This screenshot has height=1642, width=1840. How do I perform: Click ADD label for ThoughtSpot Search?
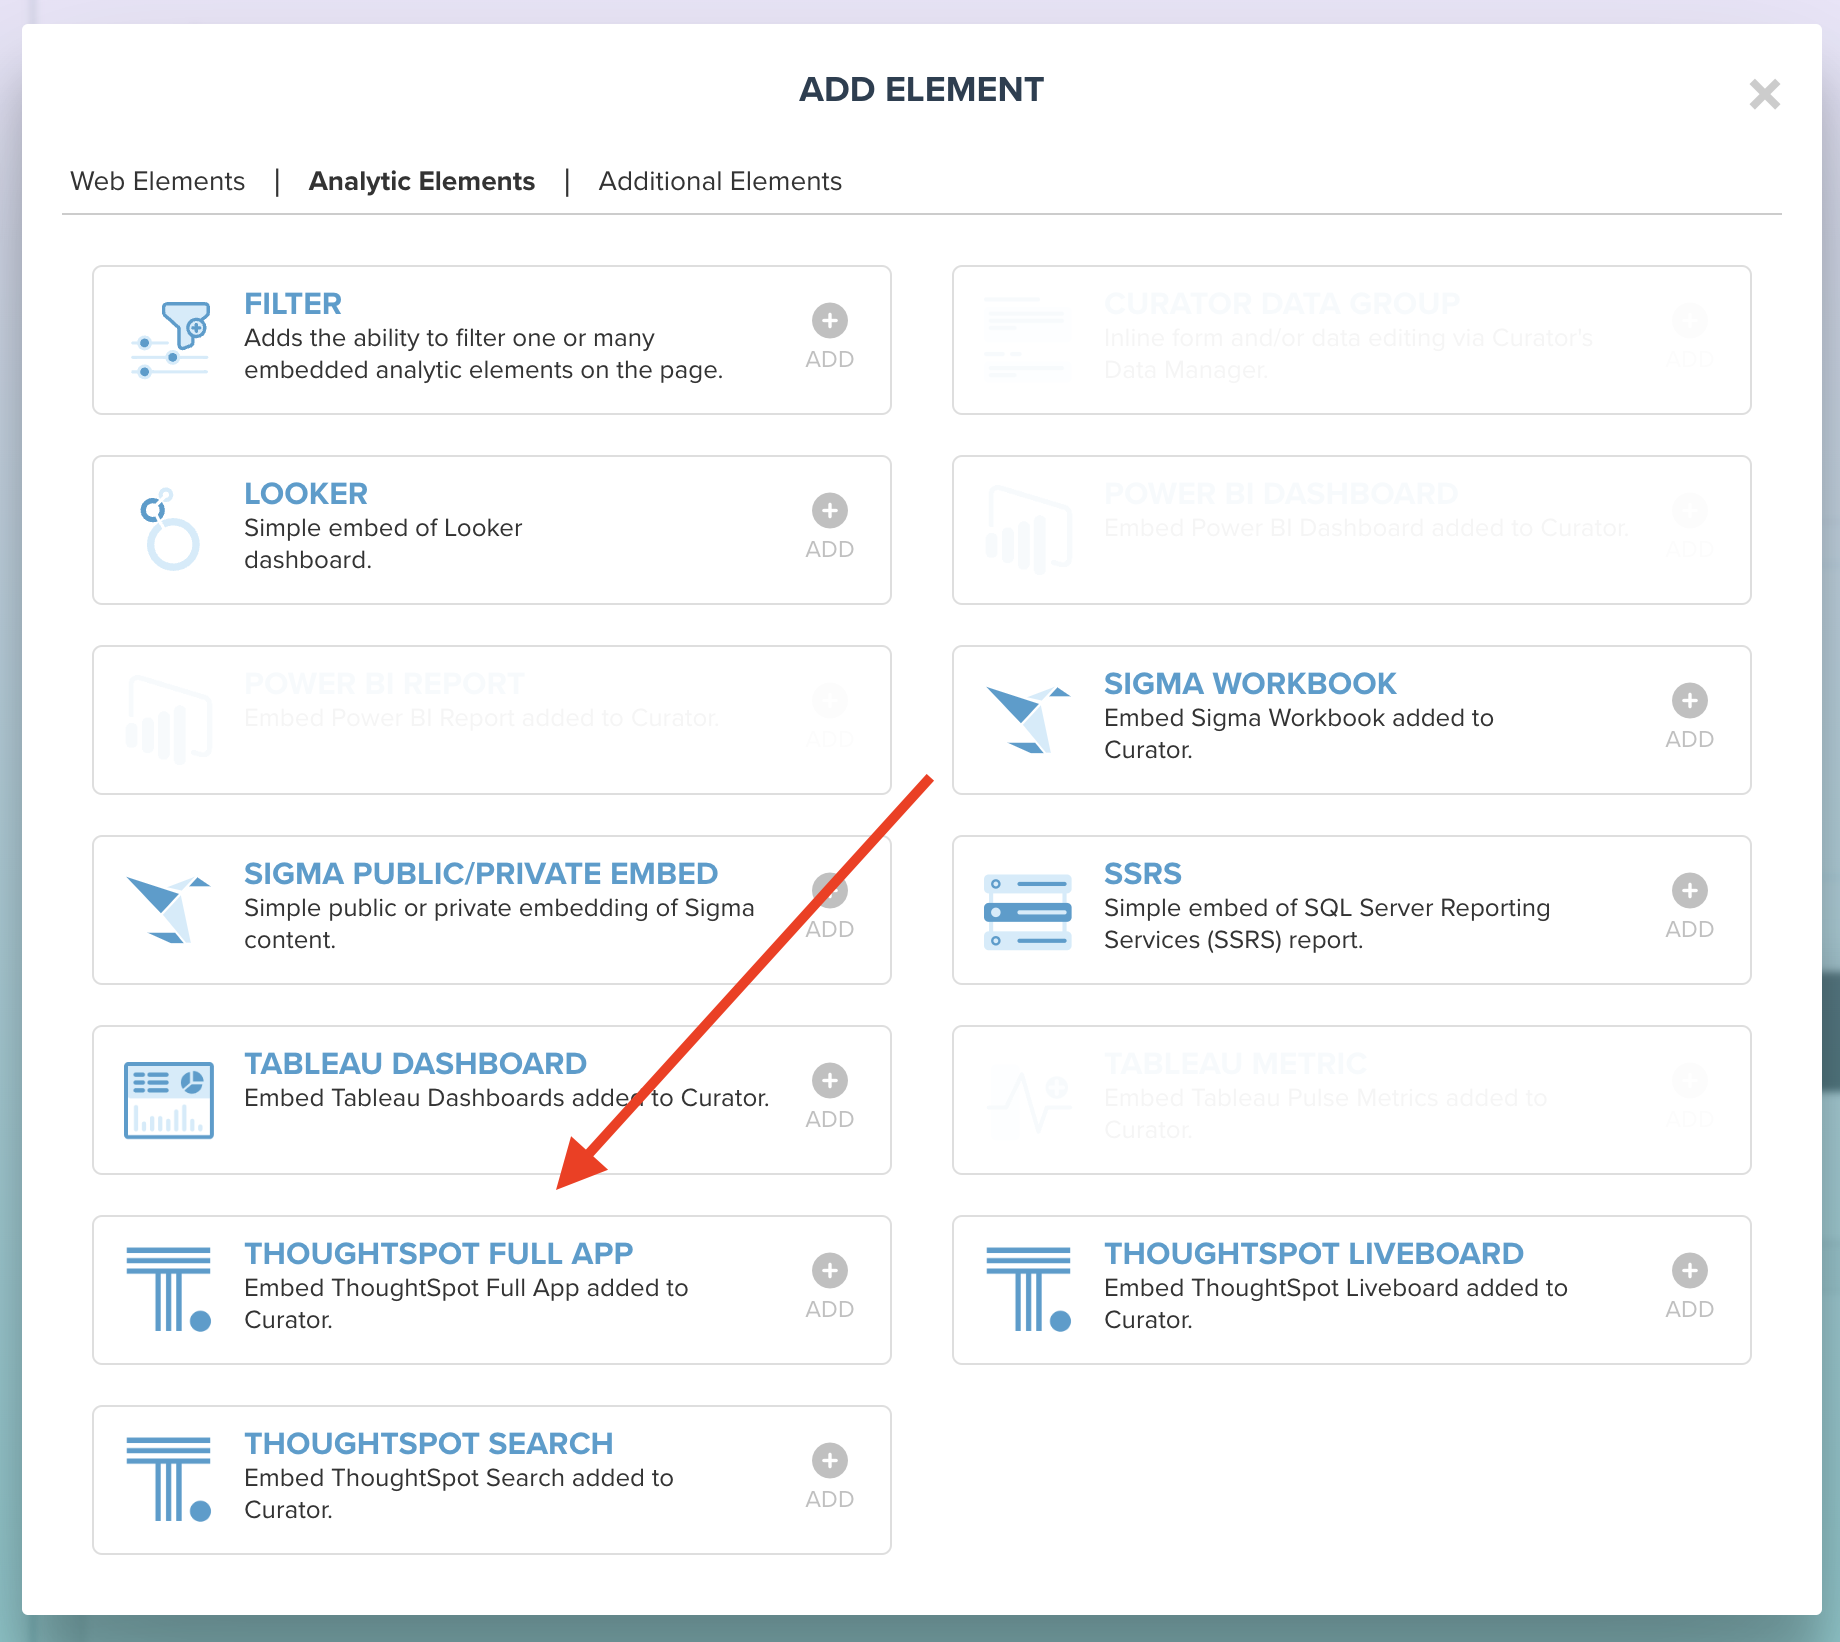(x=830, y=1499)
